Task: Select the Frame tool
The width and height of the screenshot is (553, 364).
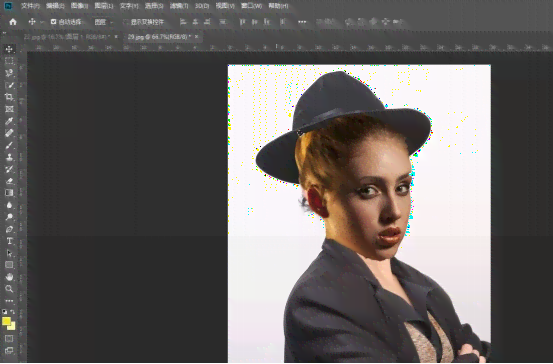Action: [x=9, y=109]
